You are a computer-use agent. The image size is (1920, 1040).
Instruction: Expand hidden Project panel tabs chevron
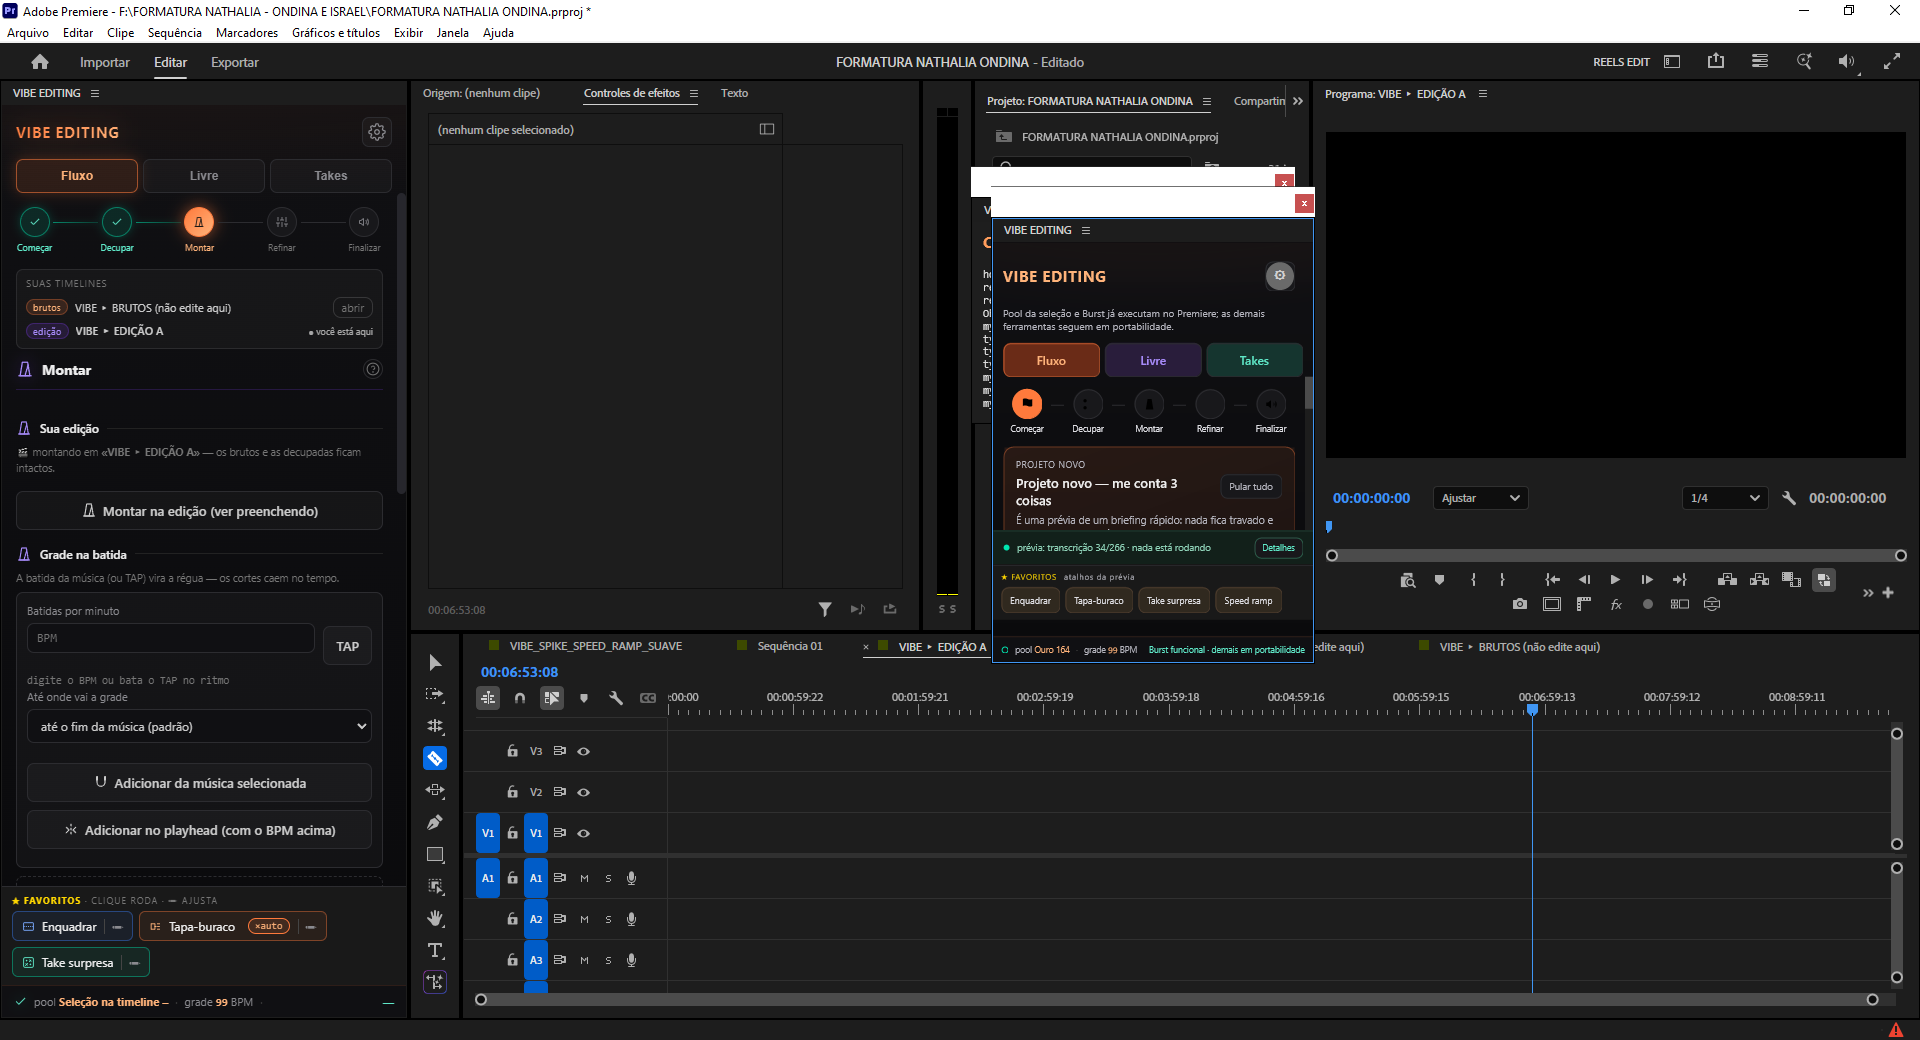1298,101
